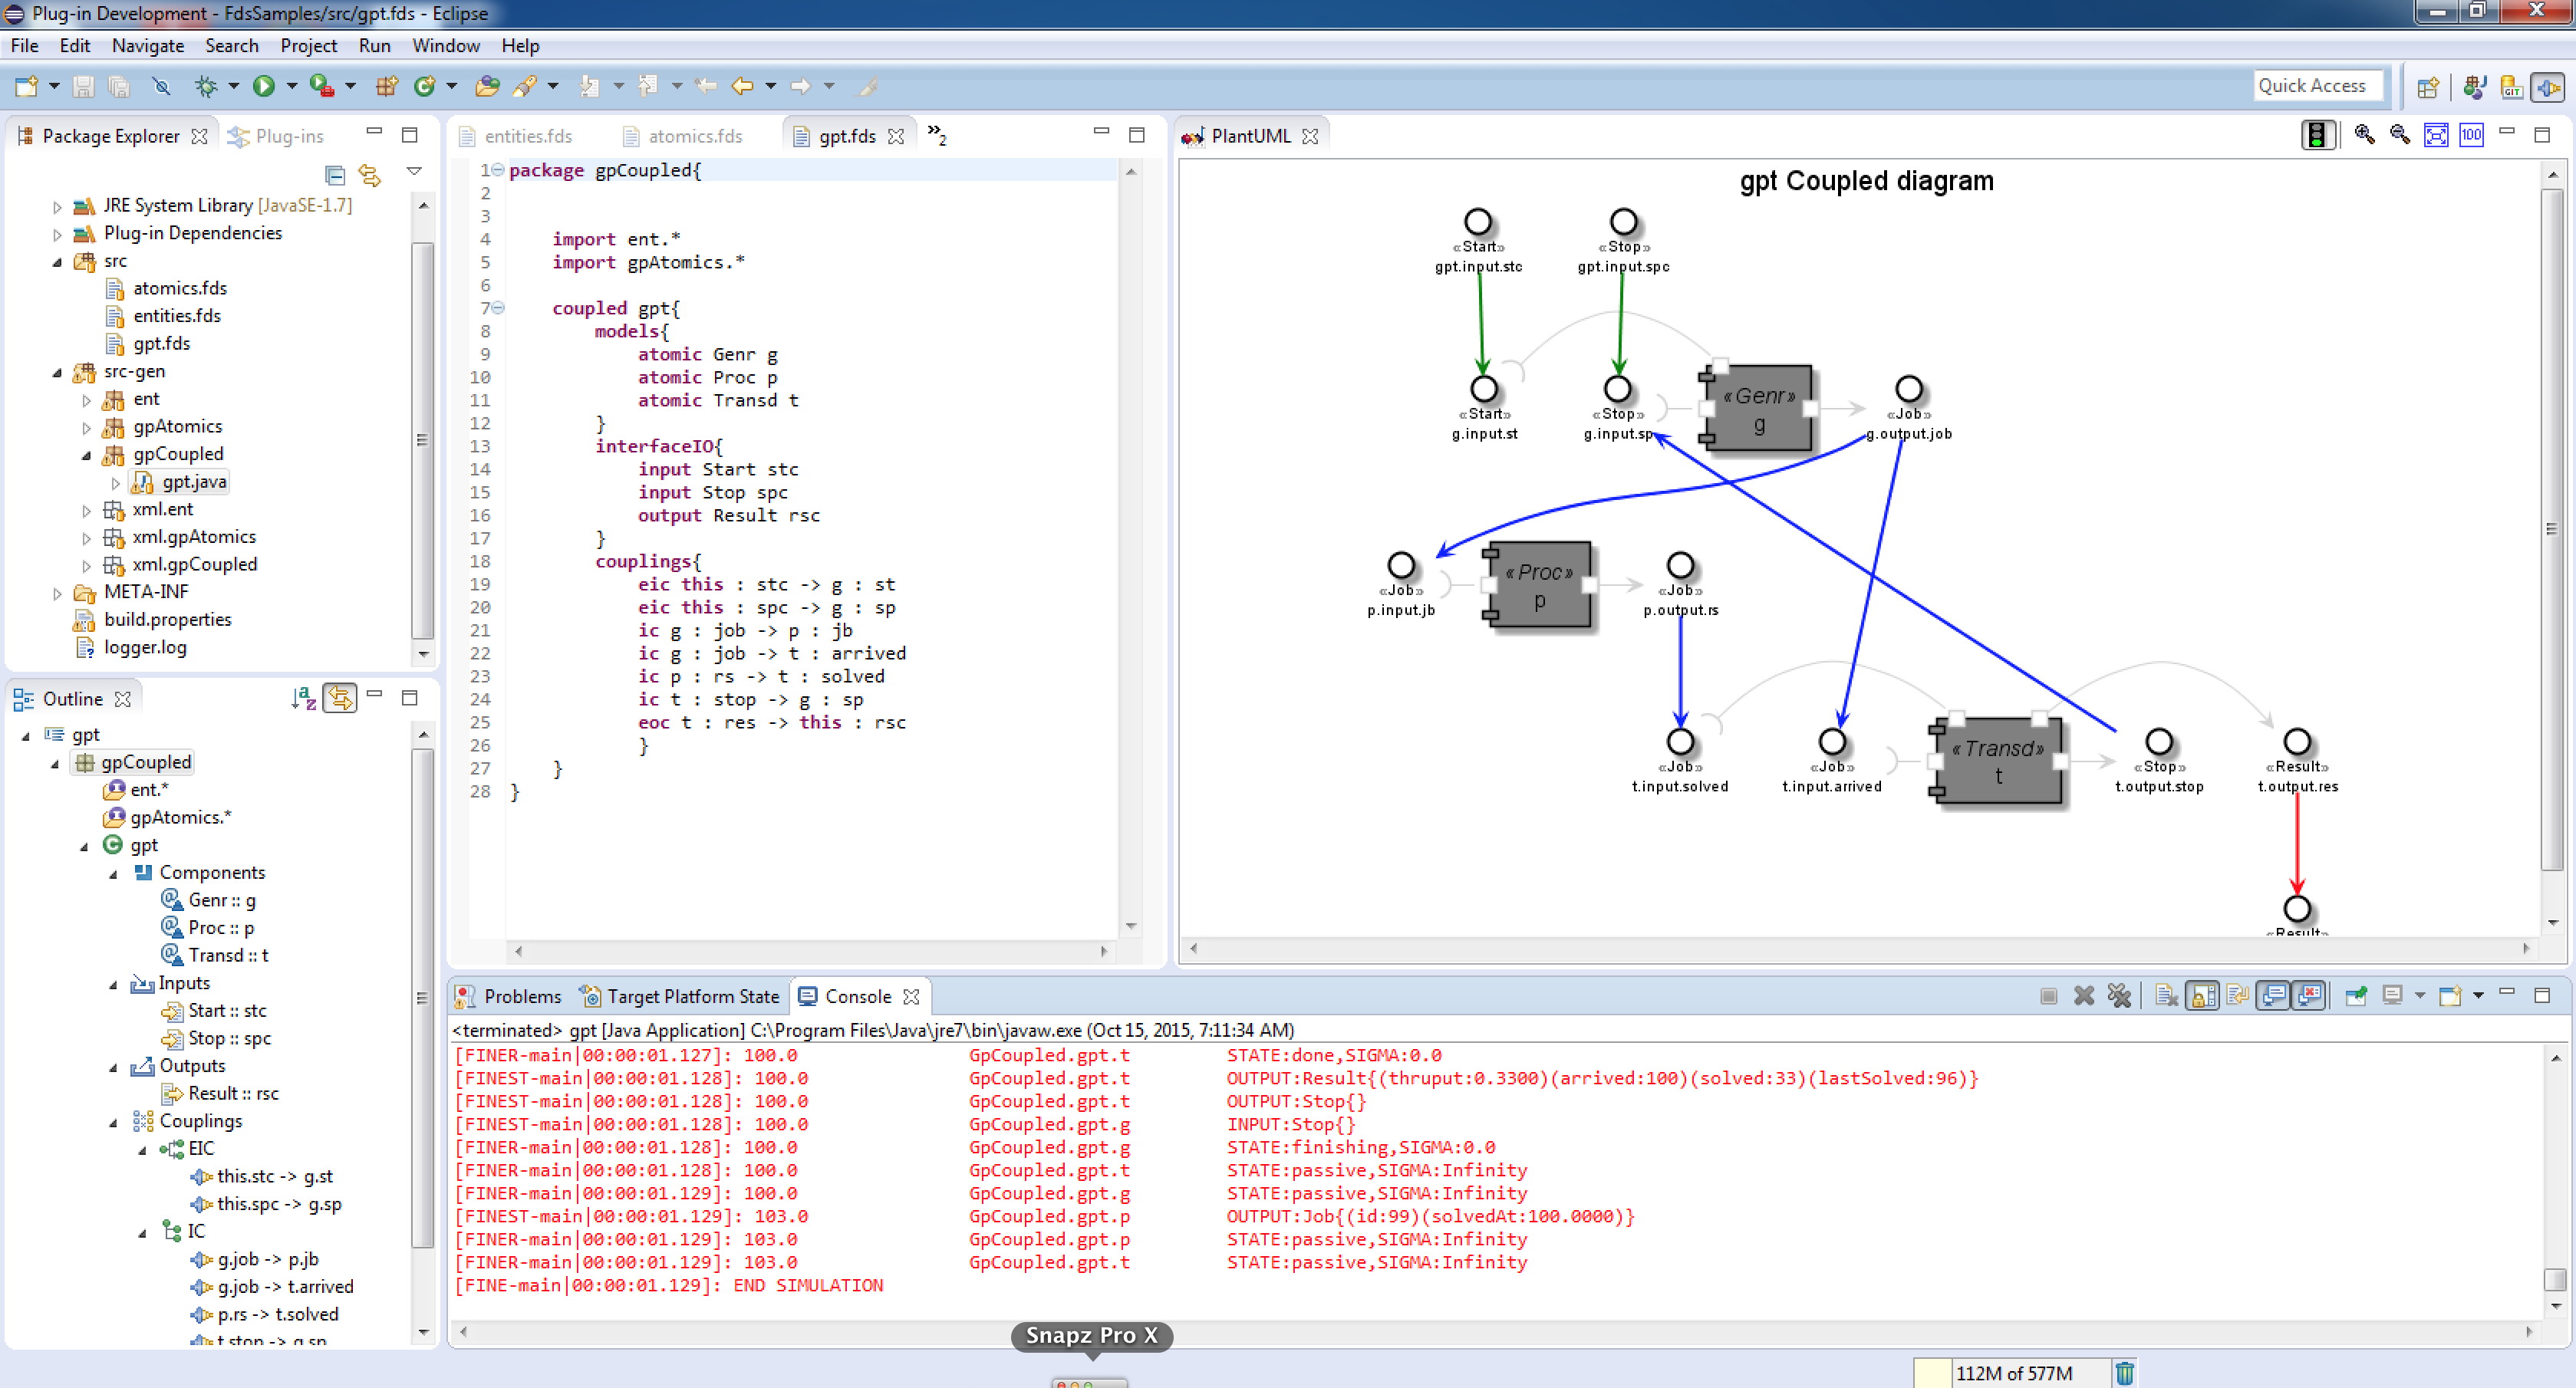Image resolution: width=2576 pixels, height=1388 pixels.
Task: Click Remove All Terminated Launches icon
Action: click(2119, 996)
